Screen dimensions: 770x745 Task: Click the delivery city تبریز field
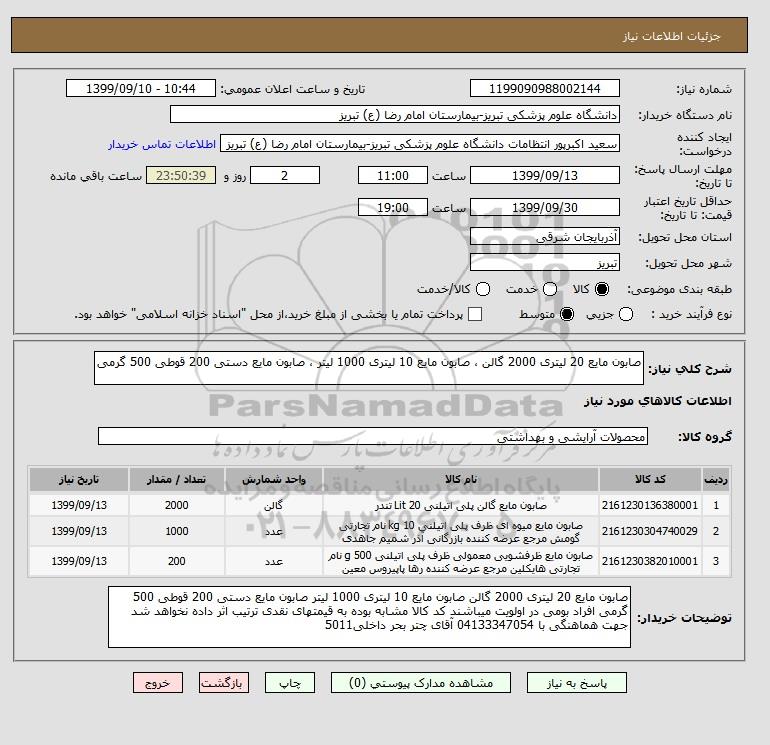545,262
